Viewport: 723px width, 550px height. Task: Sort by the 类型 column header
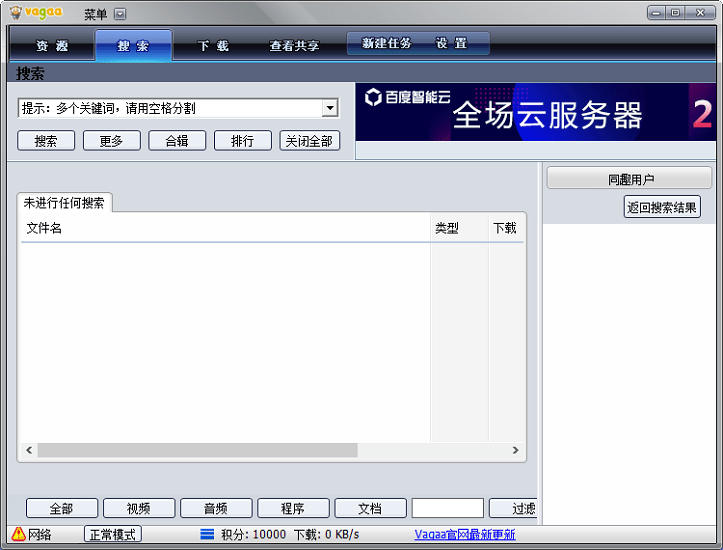click(459, 228)
